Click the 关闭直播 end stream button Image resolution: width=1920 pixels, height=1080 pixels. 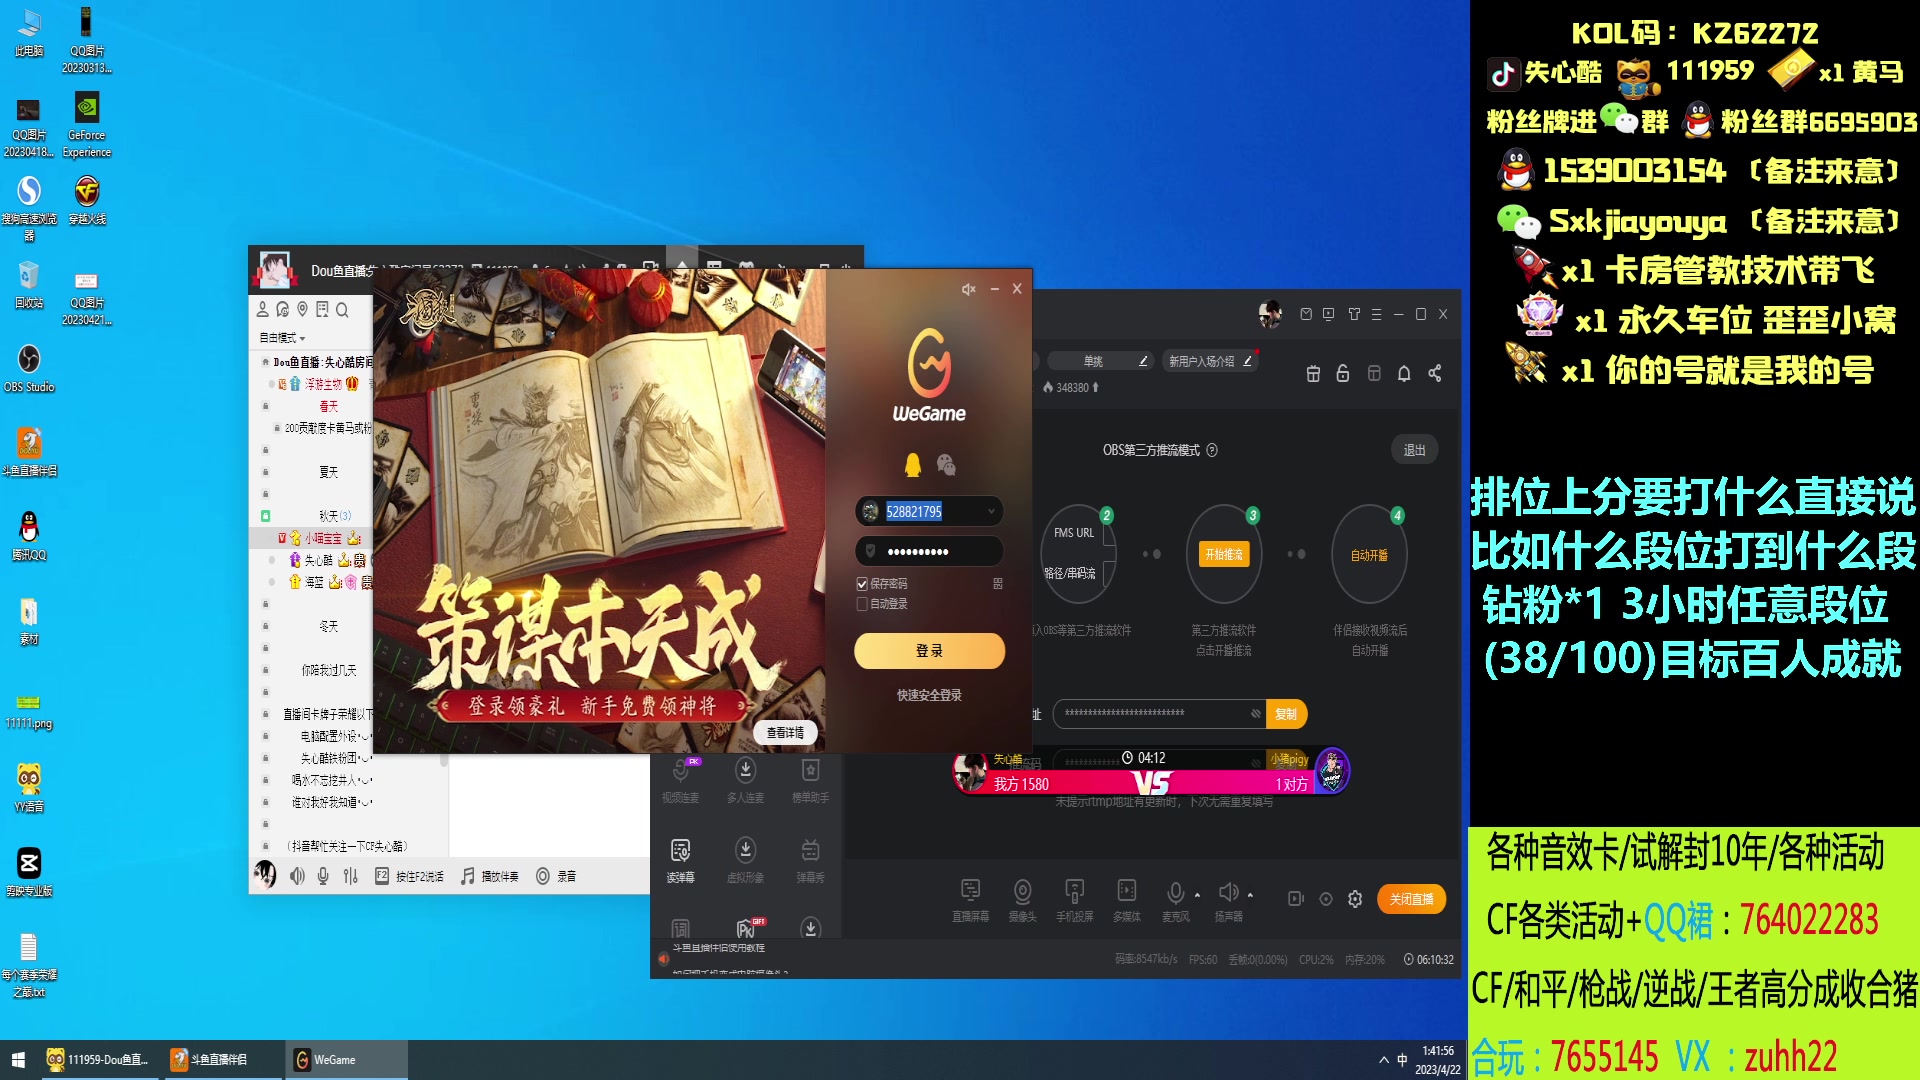pos(1411,899)
